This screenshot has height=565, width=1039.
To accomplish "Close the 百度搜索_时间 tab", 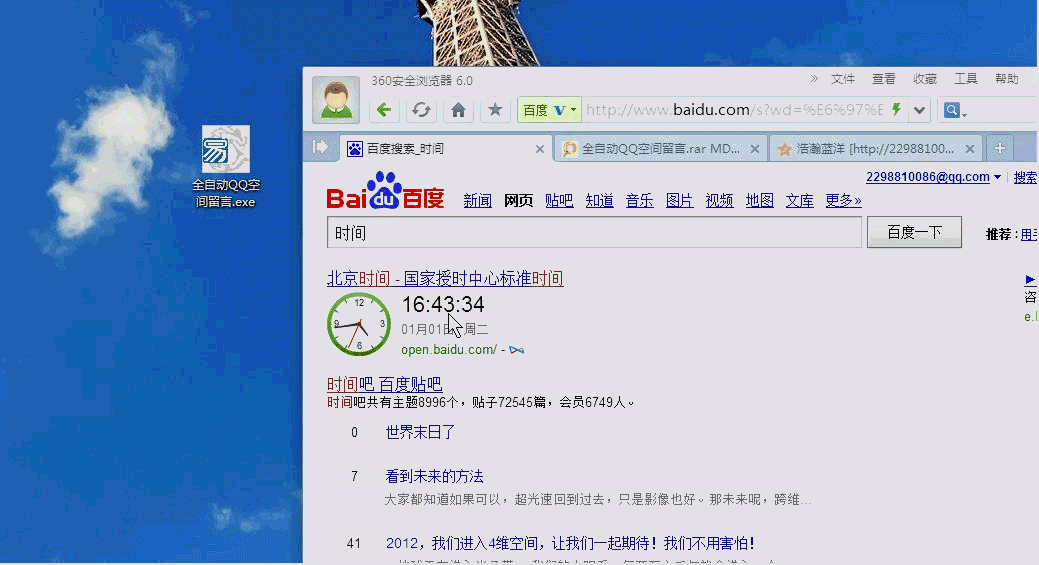I will (539, 149).
